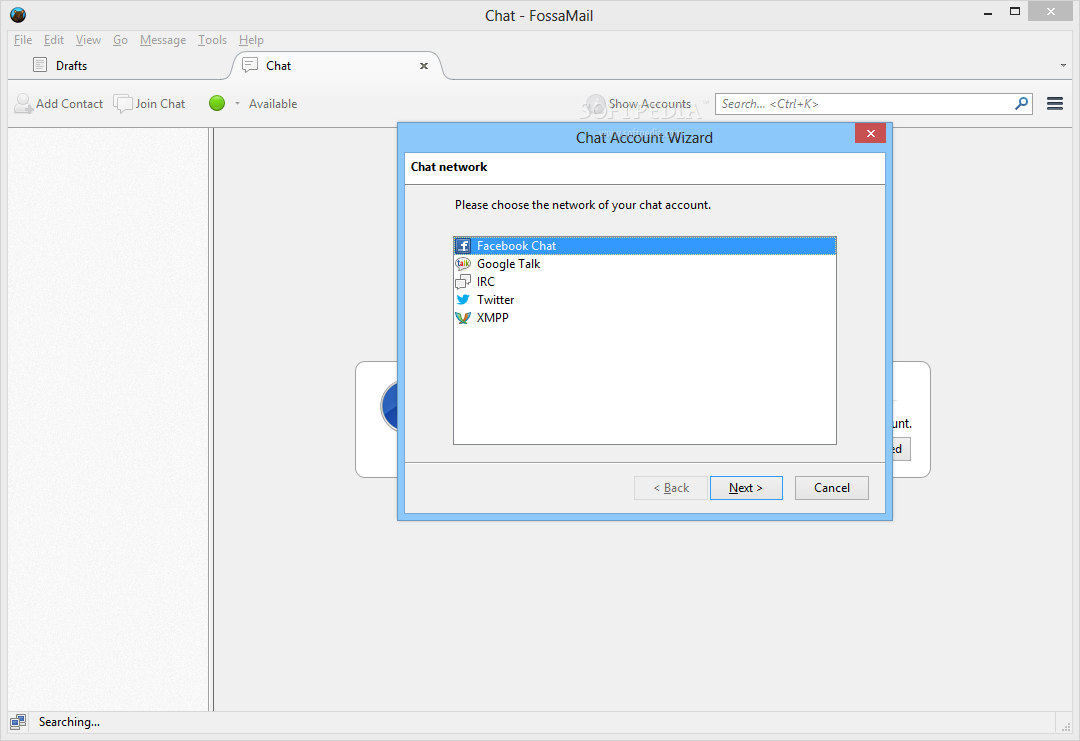Select Facebook Chat network entry
1080x741 pixels.
tap(645, 246)
